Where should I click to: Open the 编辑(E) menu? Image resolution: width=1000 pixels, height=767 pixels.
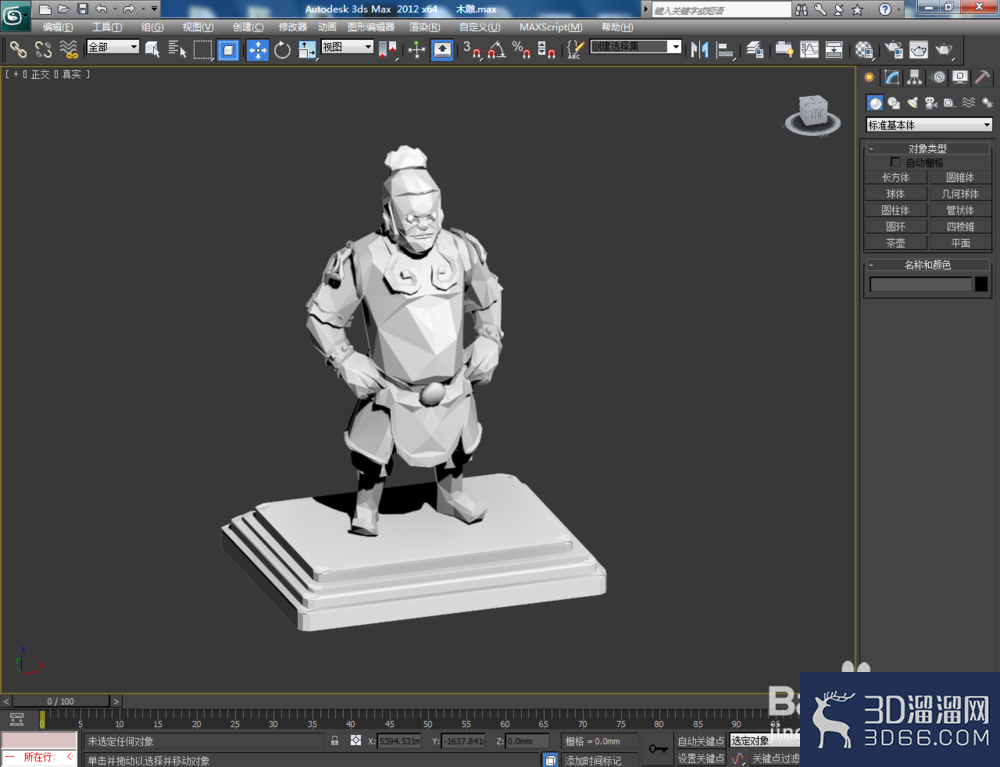point(58,27)
